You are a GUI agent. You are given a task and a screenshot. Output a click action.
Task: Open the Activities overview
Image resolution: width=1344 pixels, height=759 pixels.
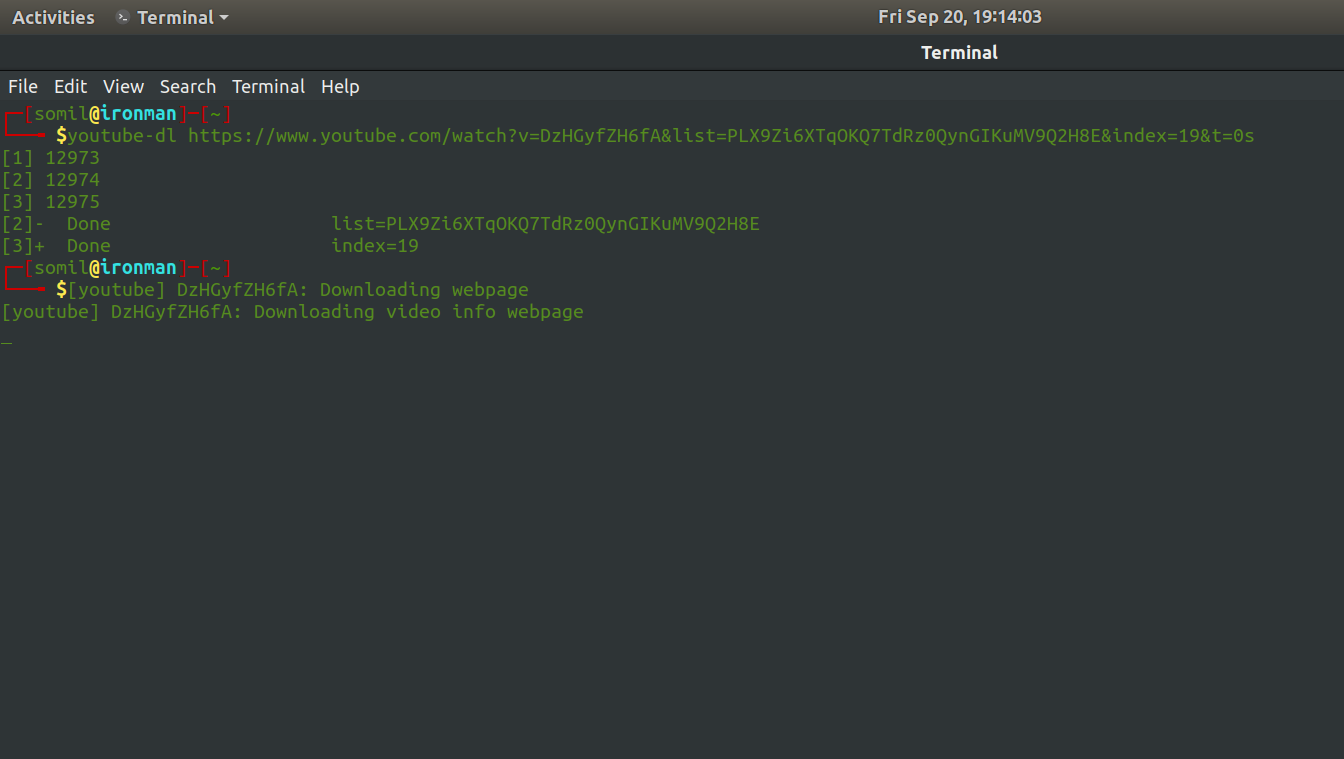53,17
